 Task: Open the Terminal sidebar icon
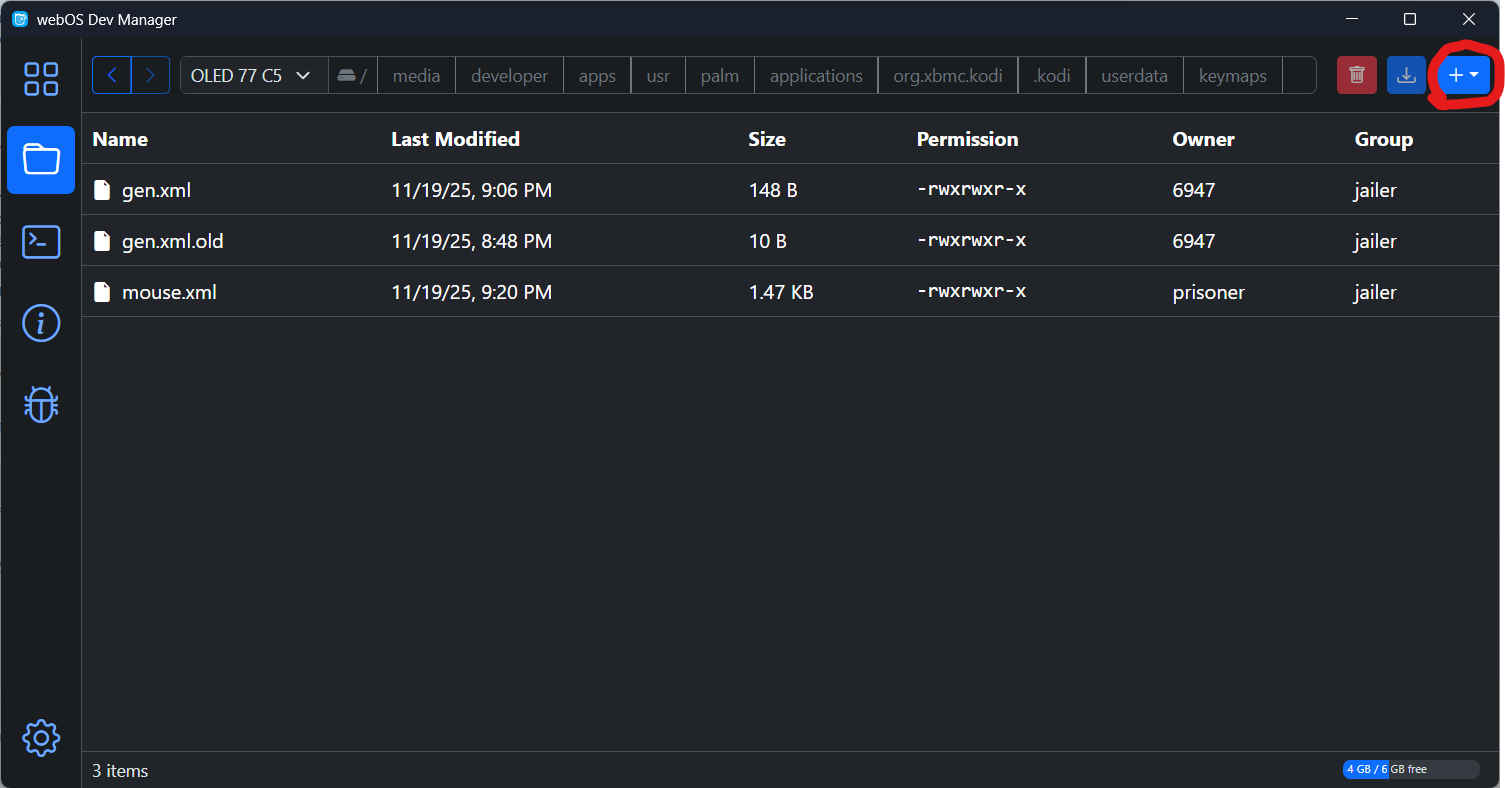(41, 242)
